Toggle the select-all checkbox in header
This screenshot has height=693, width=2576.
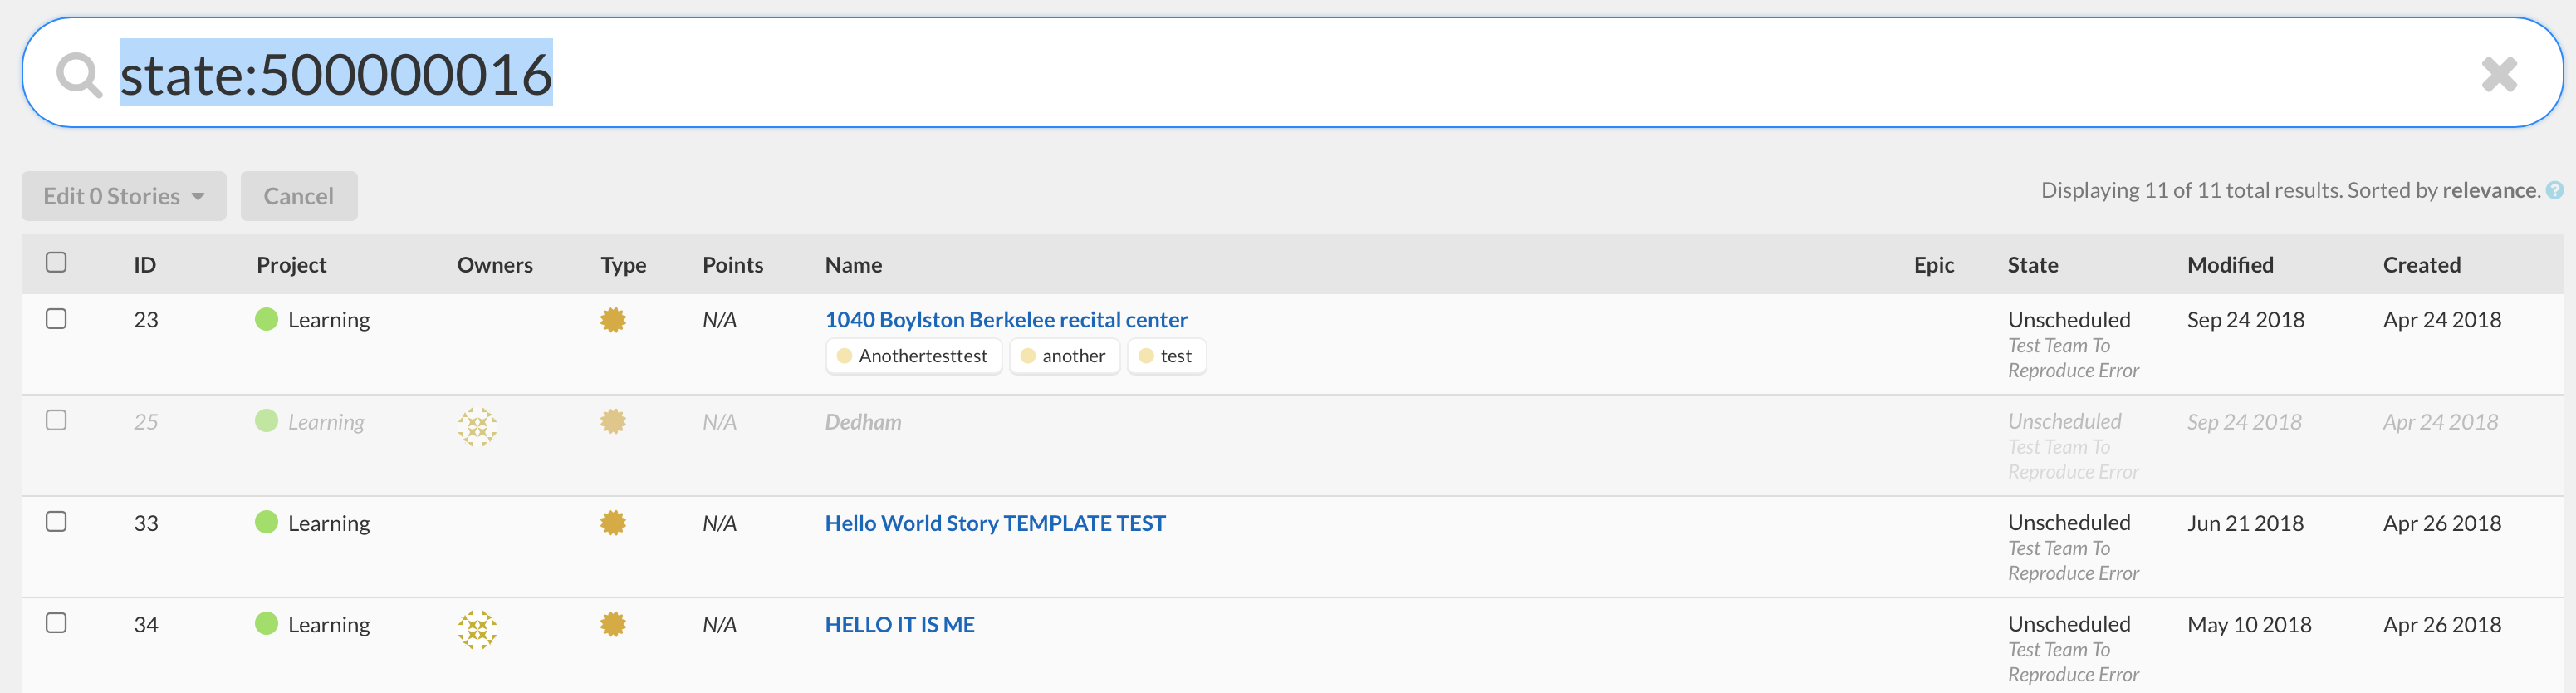[56, 262]
